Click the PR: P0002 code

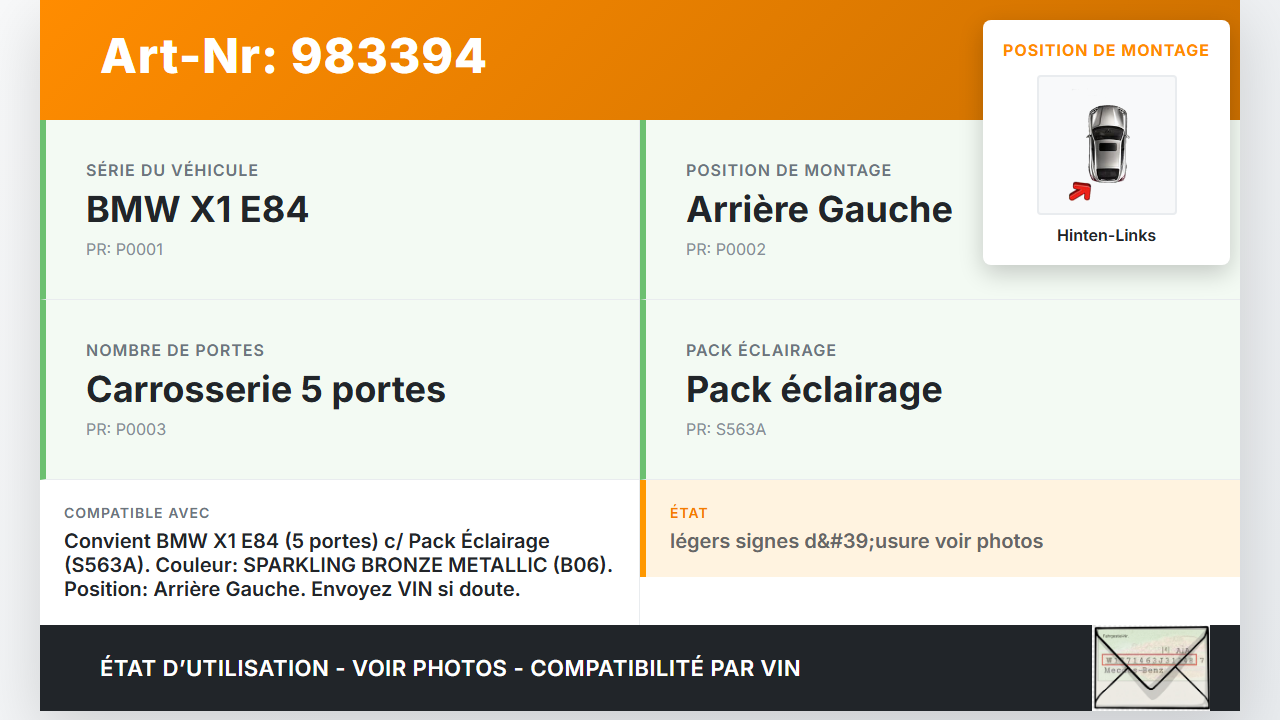tap(726, 249)
